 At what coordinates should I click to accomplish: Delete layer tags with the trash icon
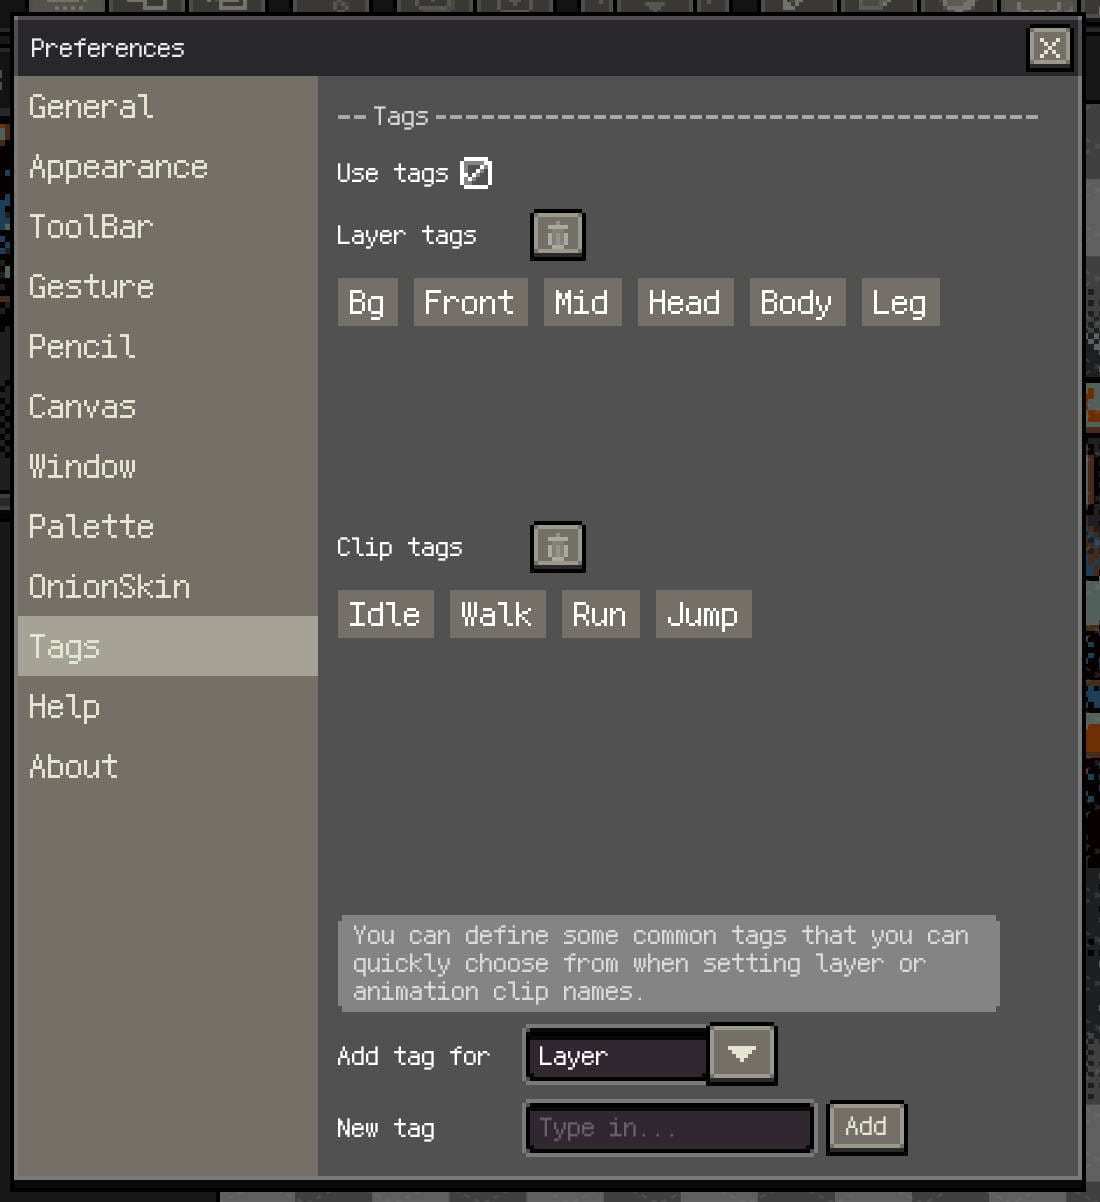[x=557, y=236]
